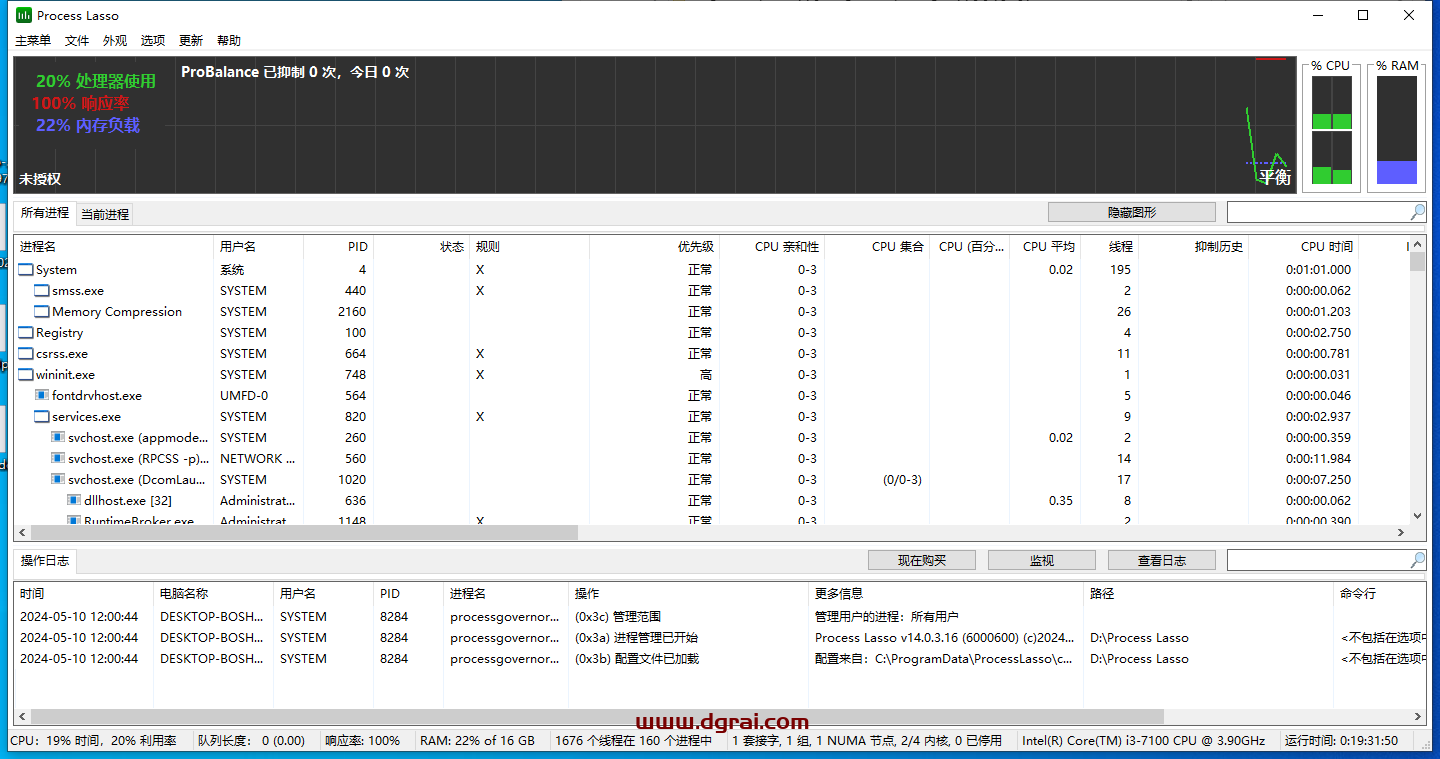Image resolution: width=1440 pixels, height=759 pixels.
Task: Sort by the CPU 亲和性 column header
Action: point(773,246)
